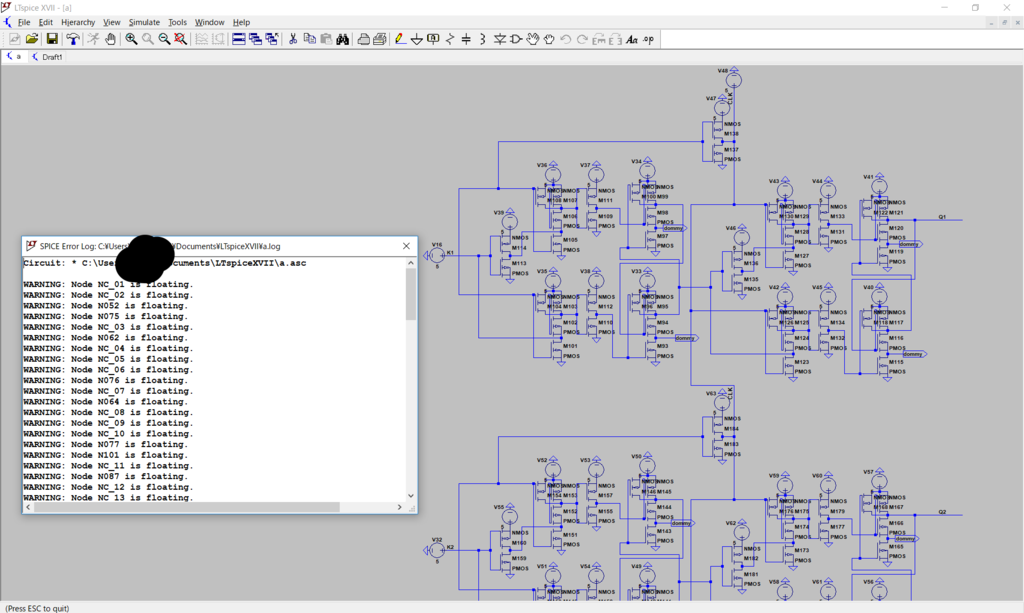Select the Draw Wire pencil tool
The width and height of the screenshot is (1024, 613).
point(400,39)
